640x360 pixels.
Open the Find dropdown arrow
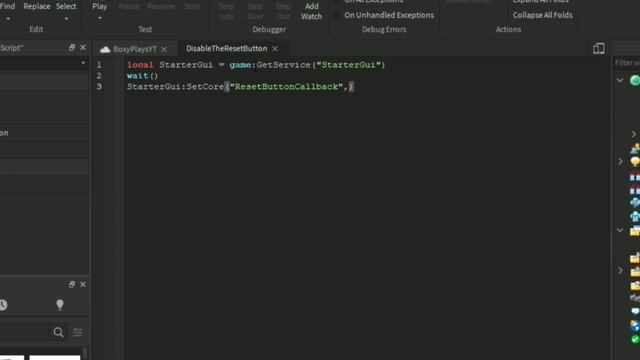[8, 19]
